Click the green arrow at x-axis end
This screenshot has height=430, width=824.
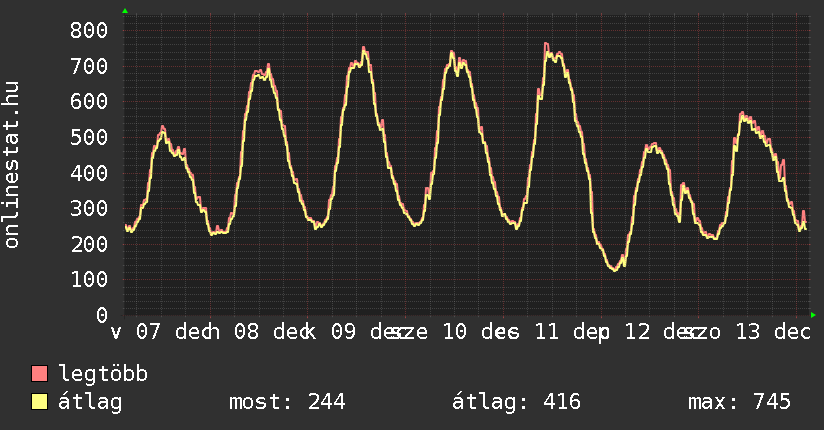[x=814, y=315]
